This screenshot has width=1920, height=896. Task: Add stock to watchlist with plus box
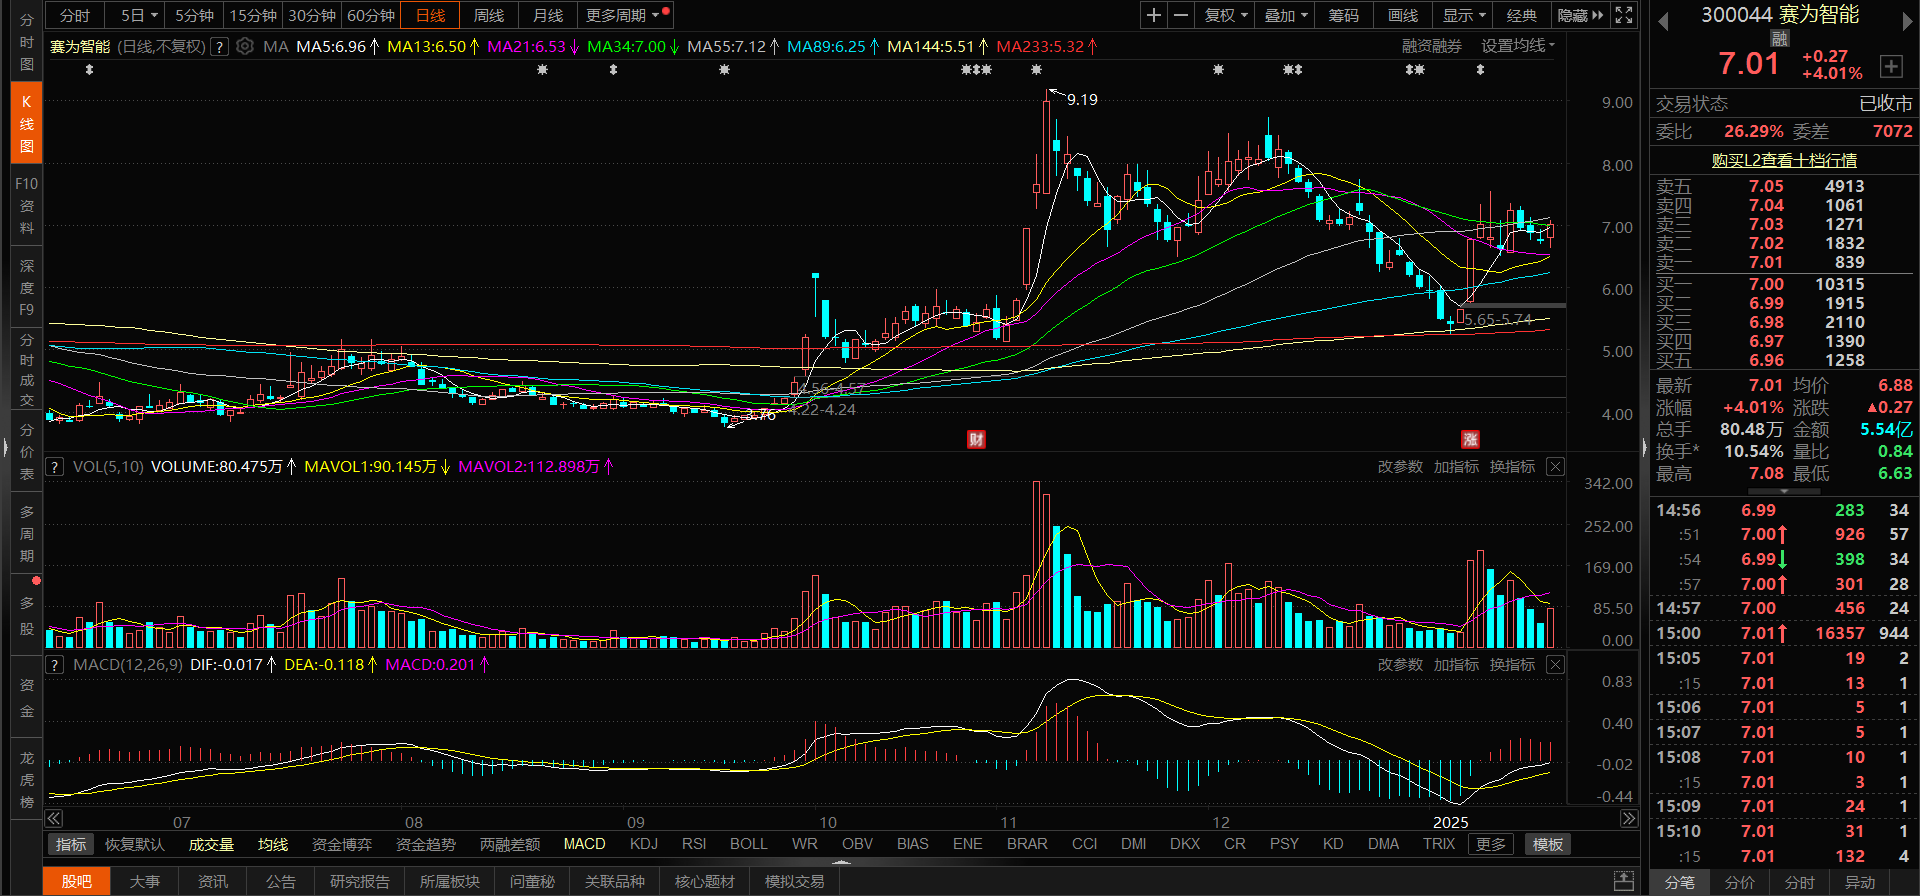pos(1890,66)
